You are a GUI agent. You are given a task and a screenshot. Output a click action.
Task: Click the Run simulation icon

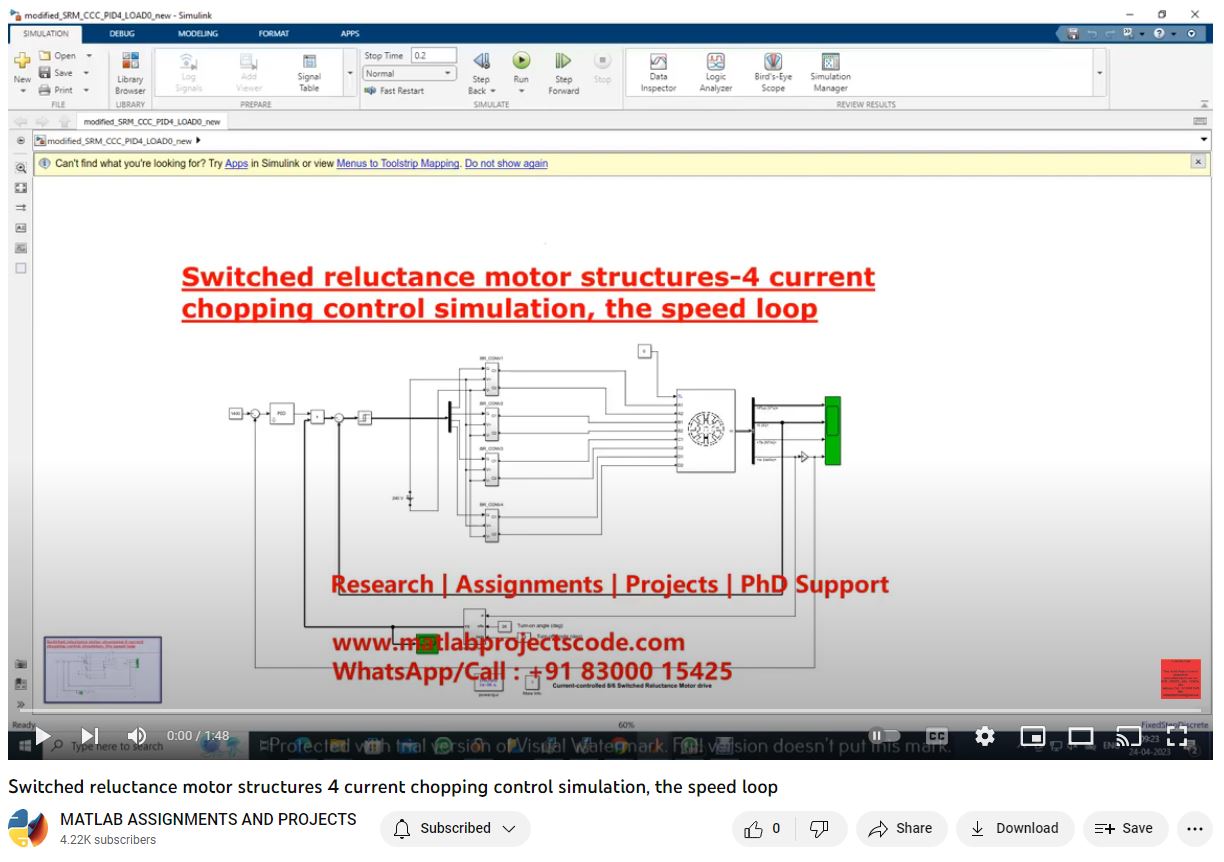point(521,62)
